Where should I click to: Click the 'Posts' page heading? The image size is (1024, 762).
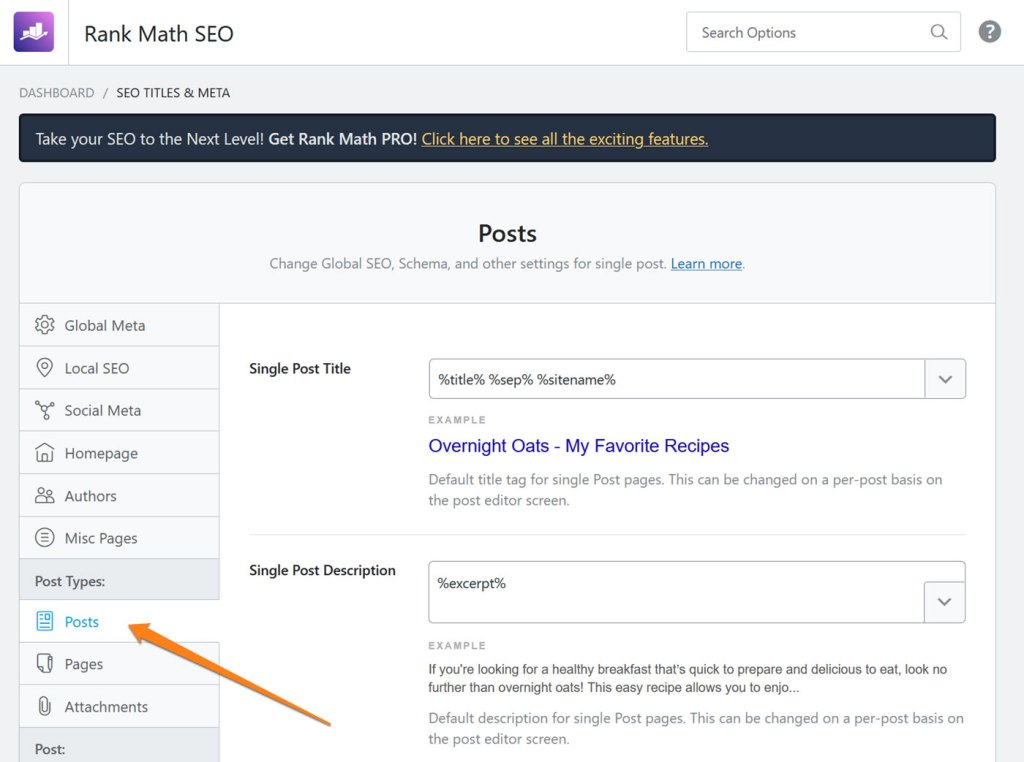pos(507,234)
